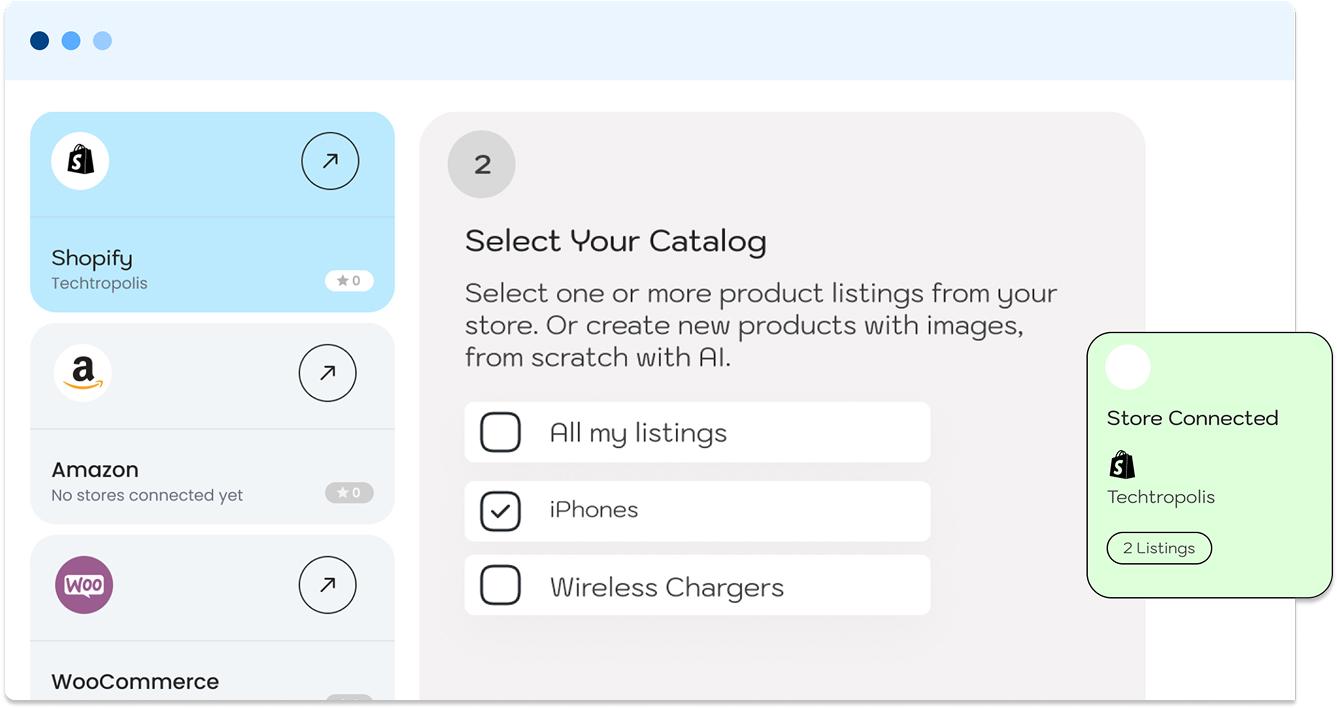Click the star counter on the Shopify card
The height and width of the screenshot is (708, 1337).
coord(349,281)
